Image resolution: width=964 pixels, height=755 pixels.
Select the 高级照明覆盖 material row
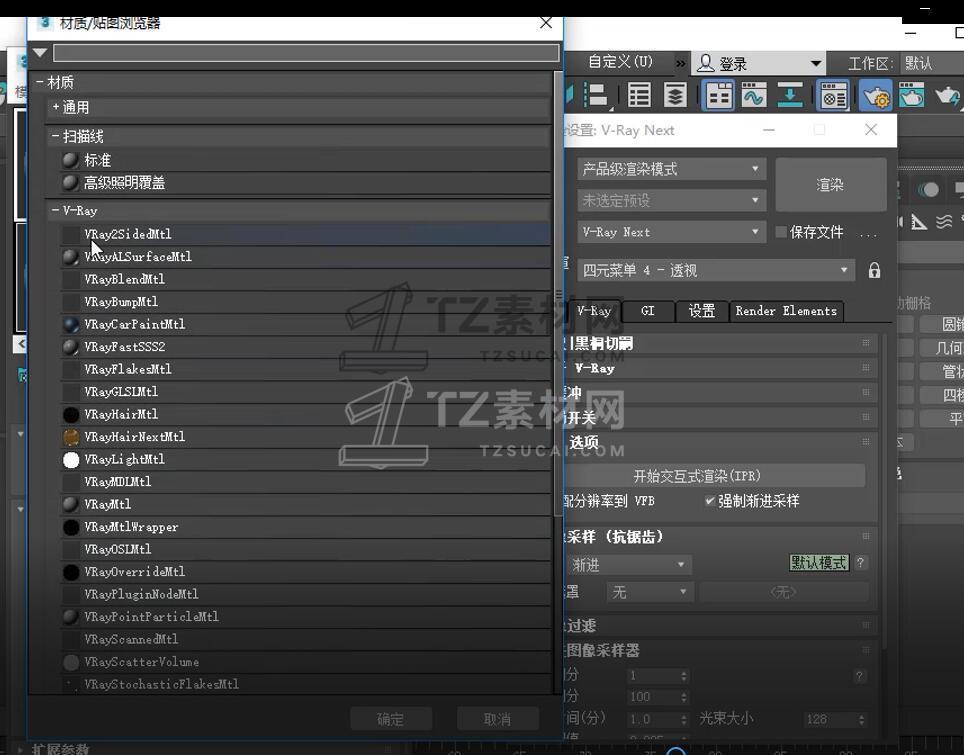pos(305,183)
